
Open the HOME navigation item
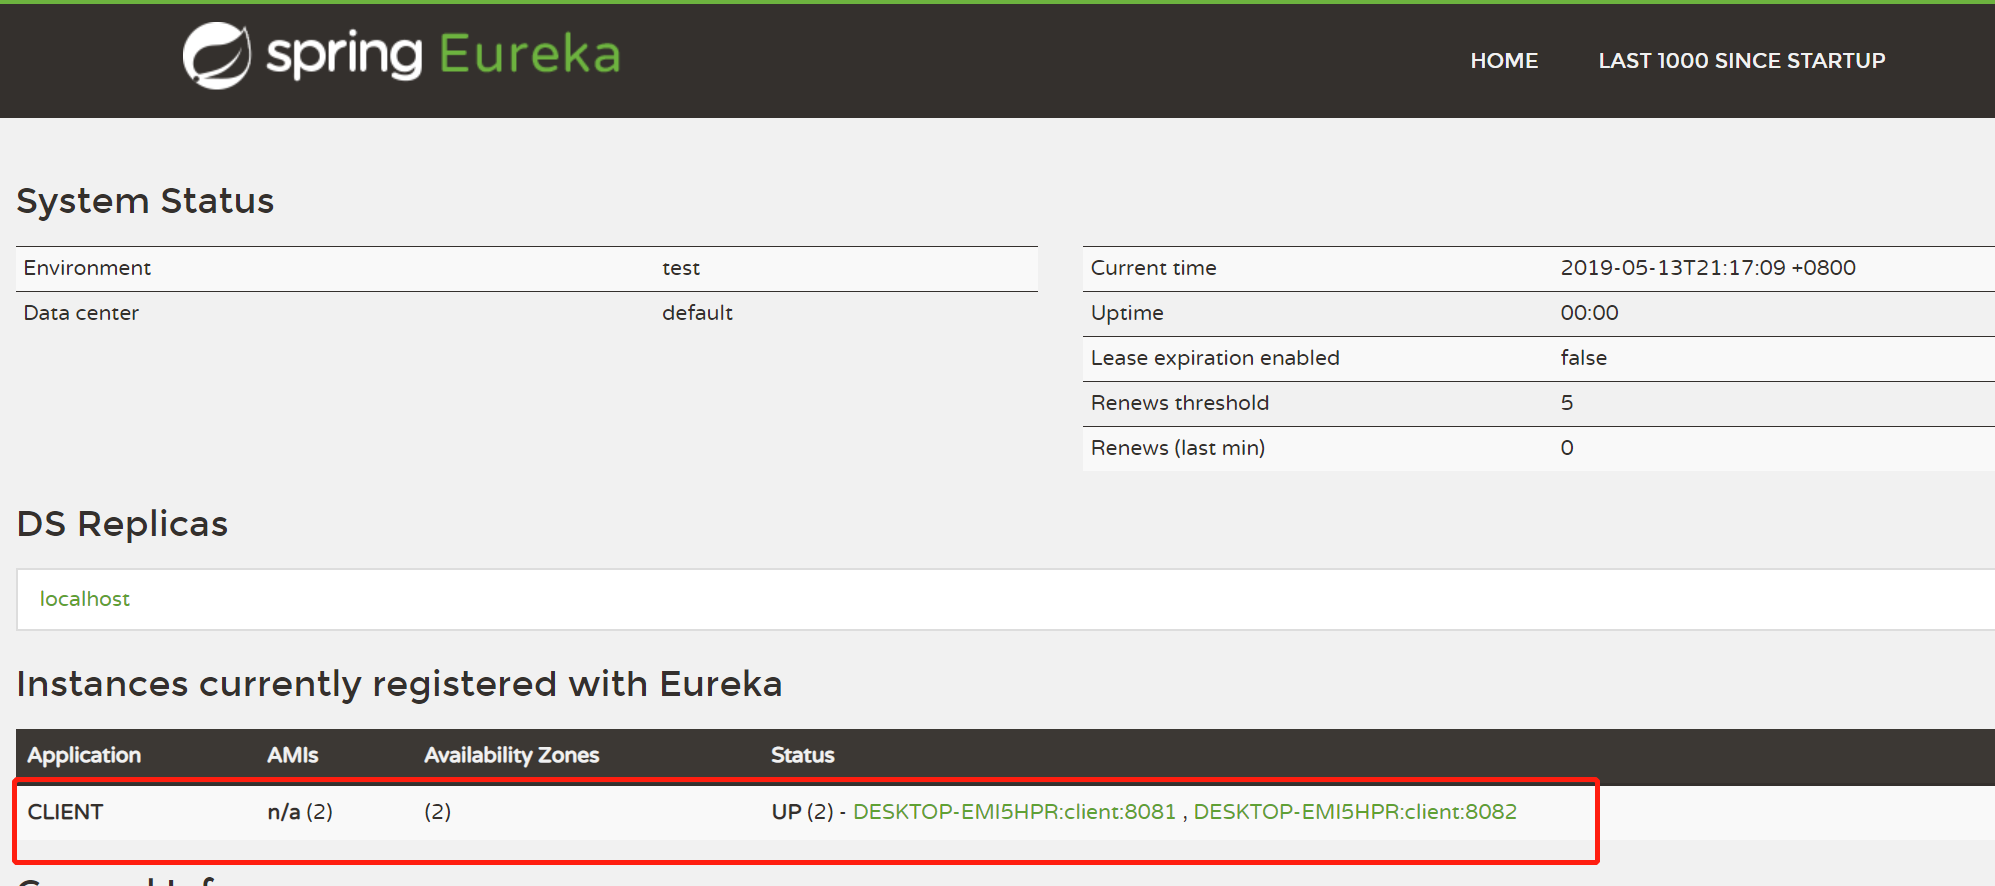(1504, 61)
